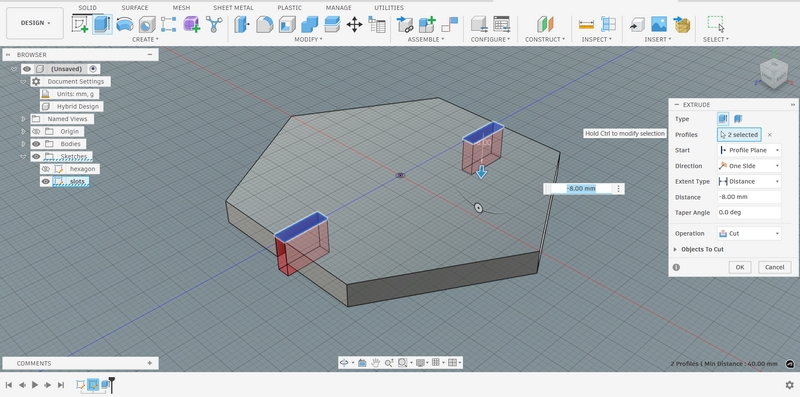Toggle visibility of the Sketches folder

(36, 156)
